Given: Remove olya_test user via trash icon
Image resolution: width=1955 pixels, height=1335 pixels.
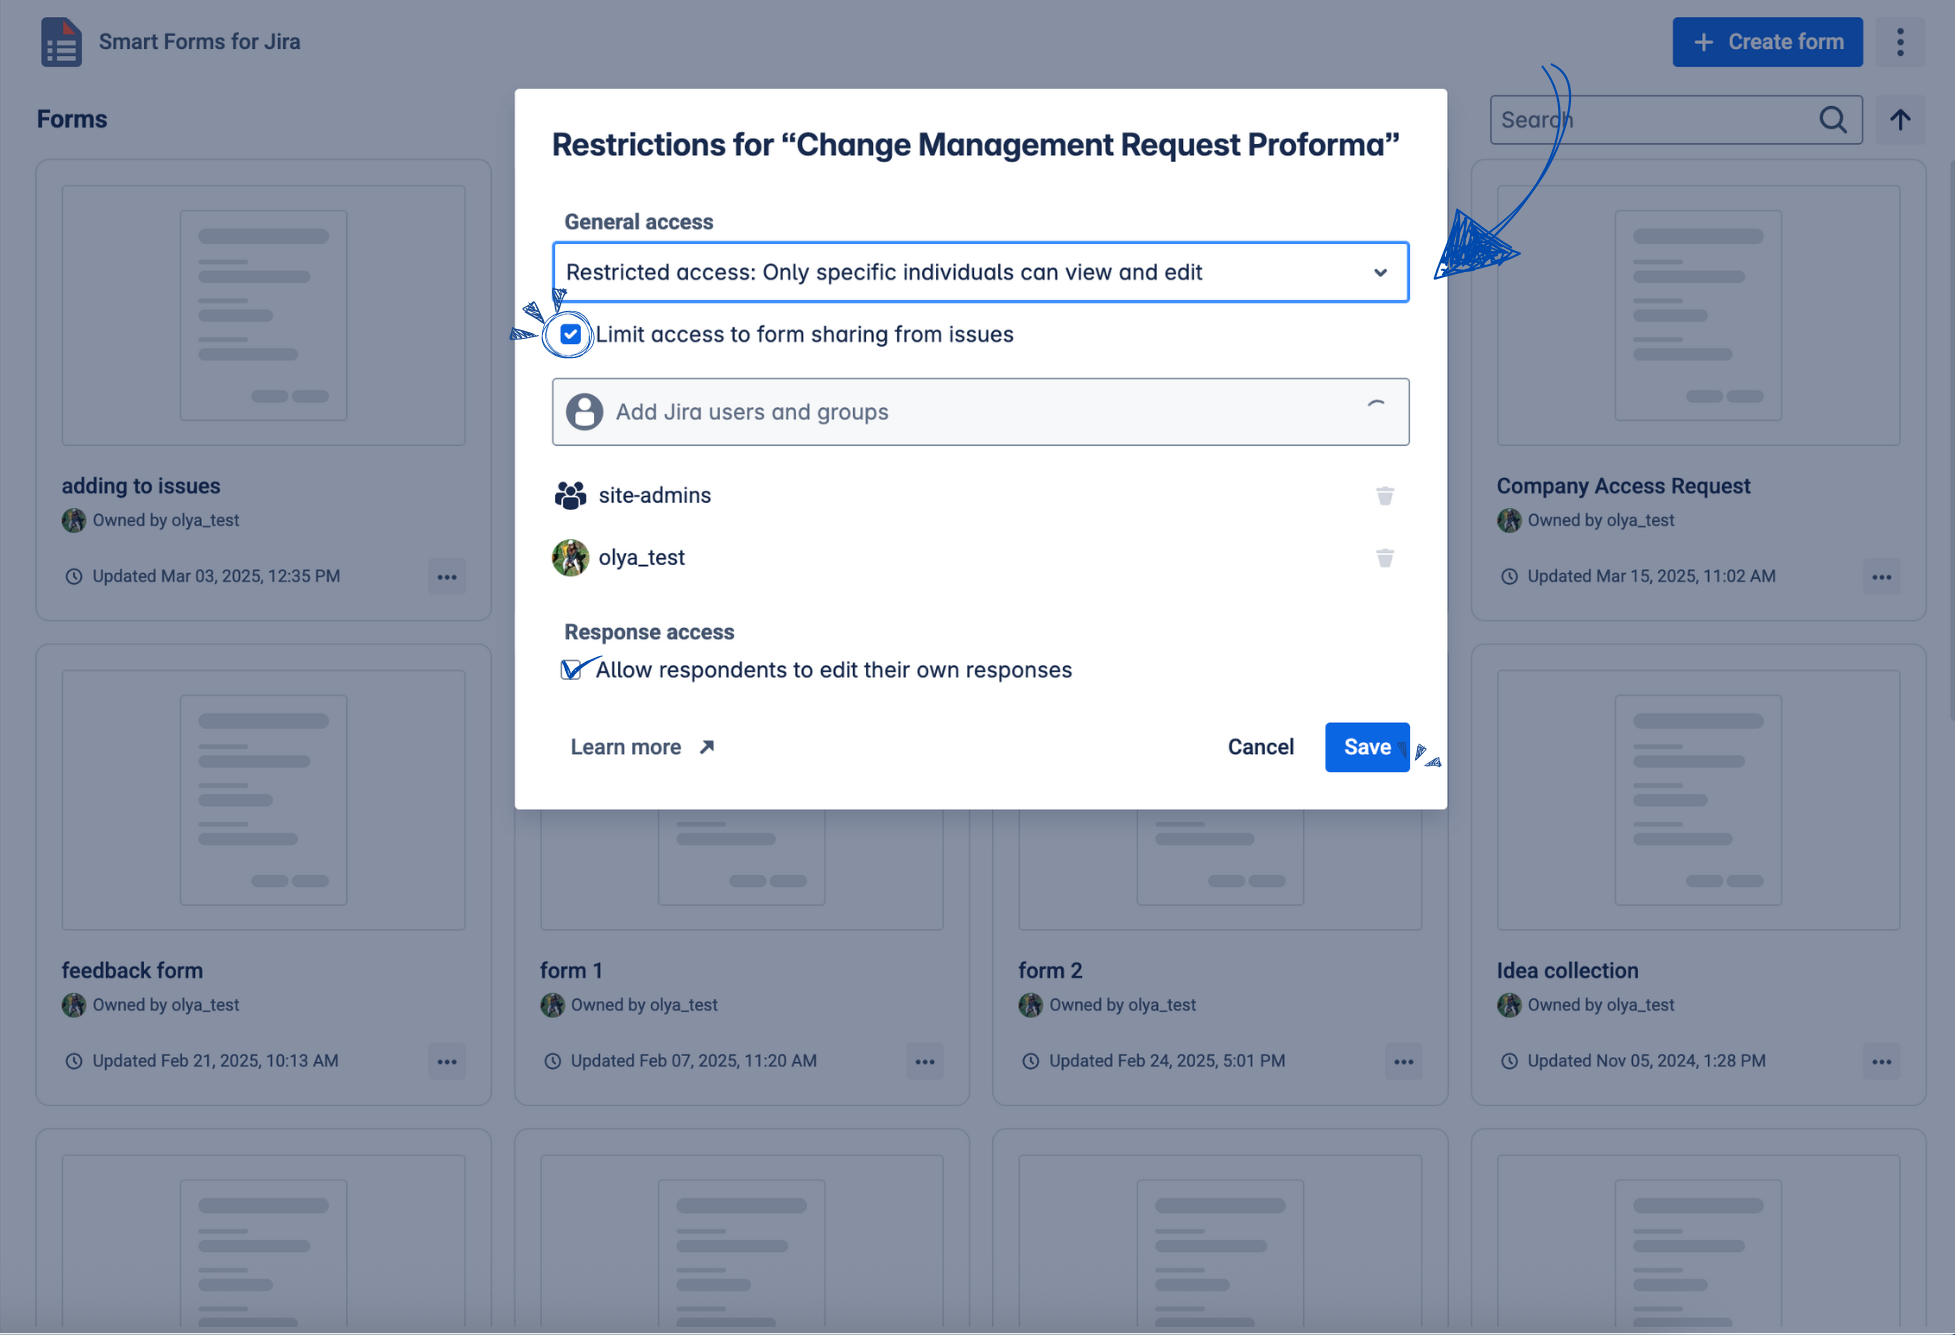Looking at the screenshot, I should coord(1384,558).
